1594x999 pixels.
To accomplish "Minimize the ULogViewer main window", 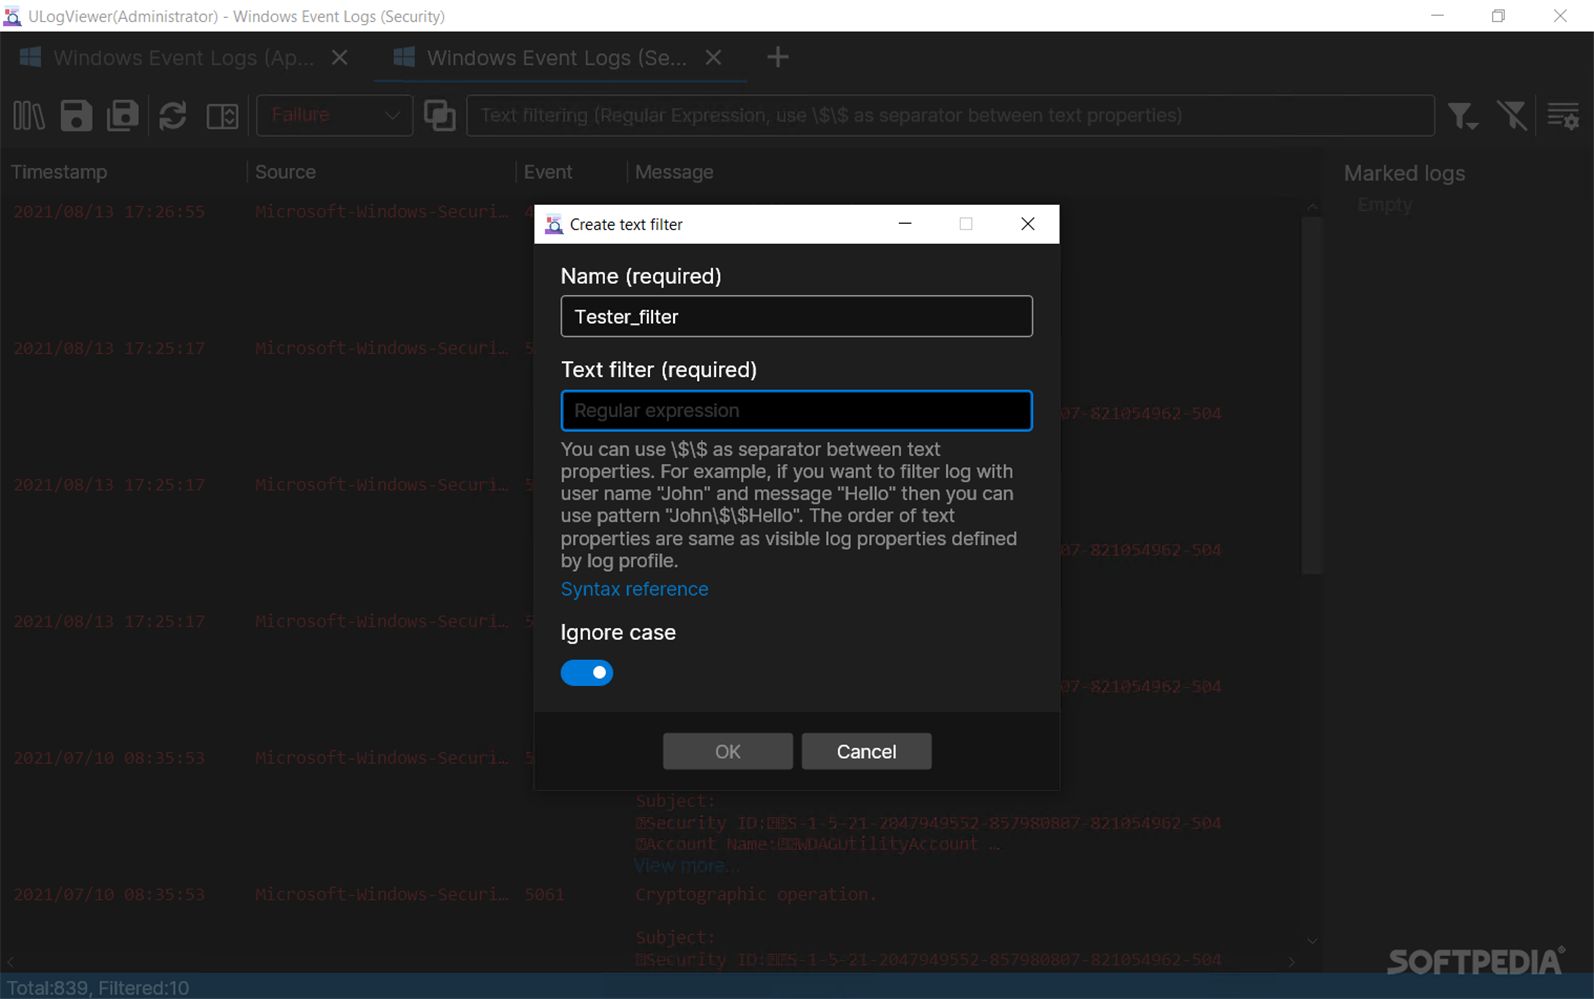I will [x=1437, y=16].
